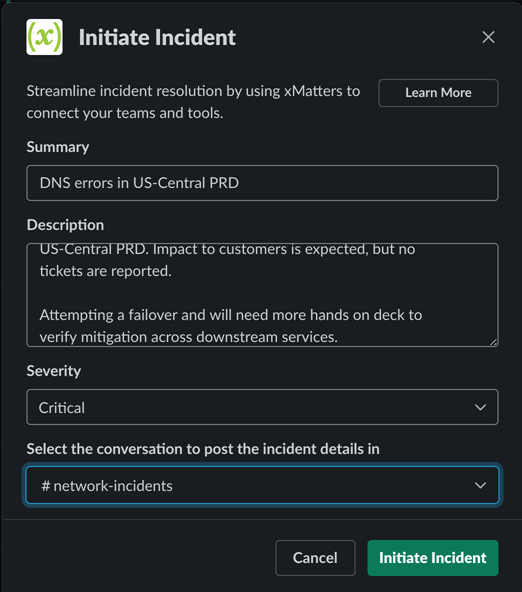The width and height of the screenshot is (522, 592).
Task: Click the Initiate Incident dialog title
Action: (x=157, y=37)
